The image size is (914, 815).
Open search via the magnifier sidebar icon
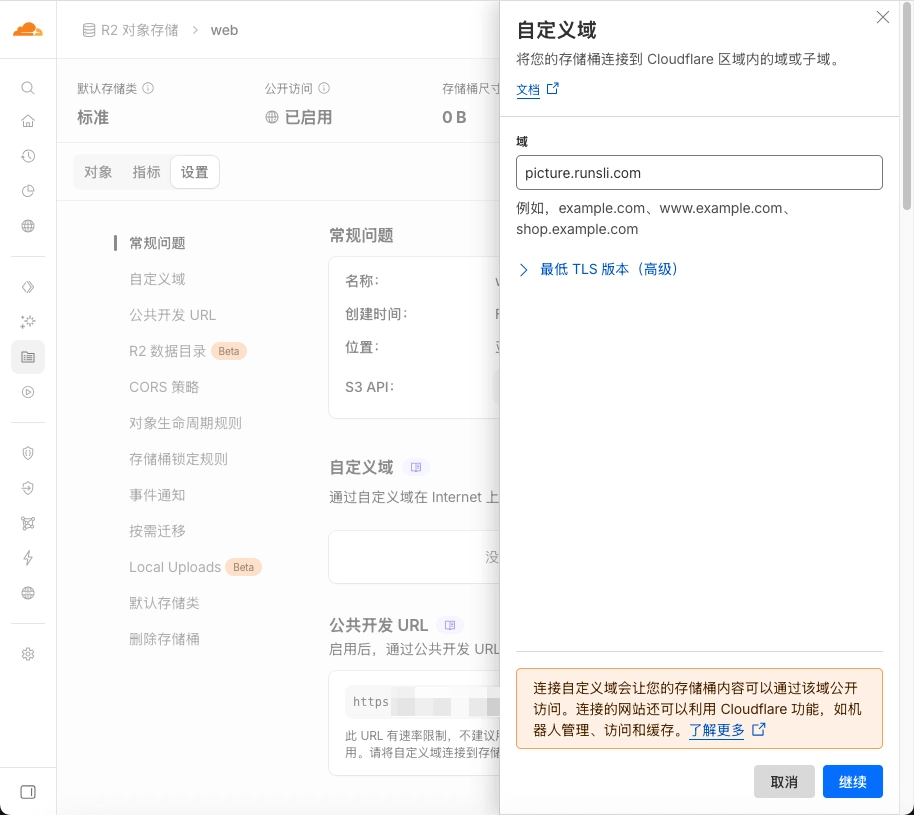click(x=28, y=88)
